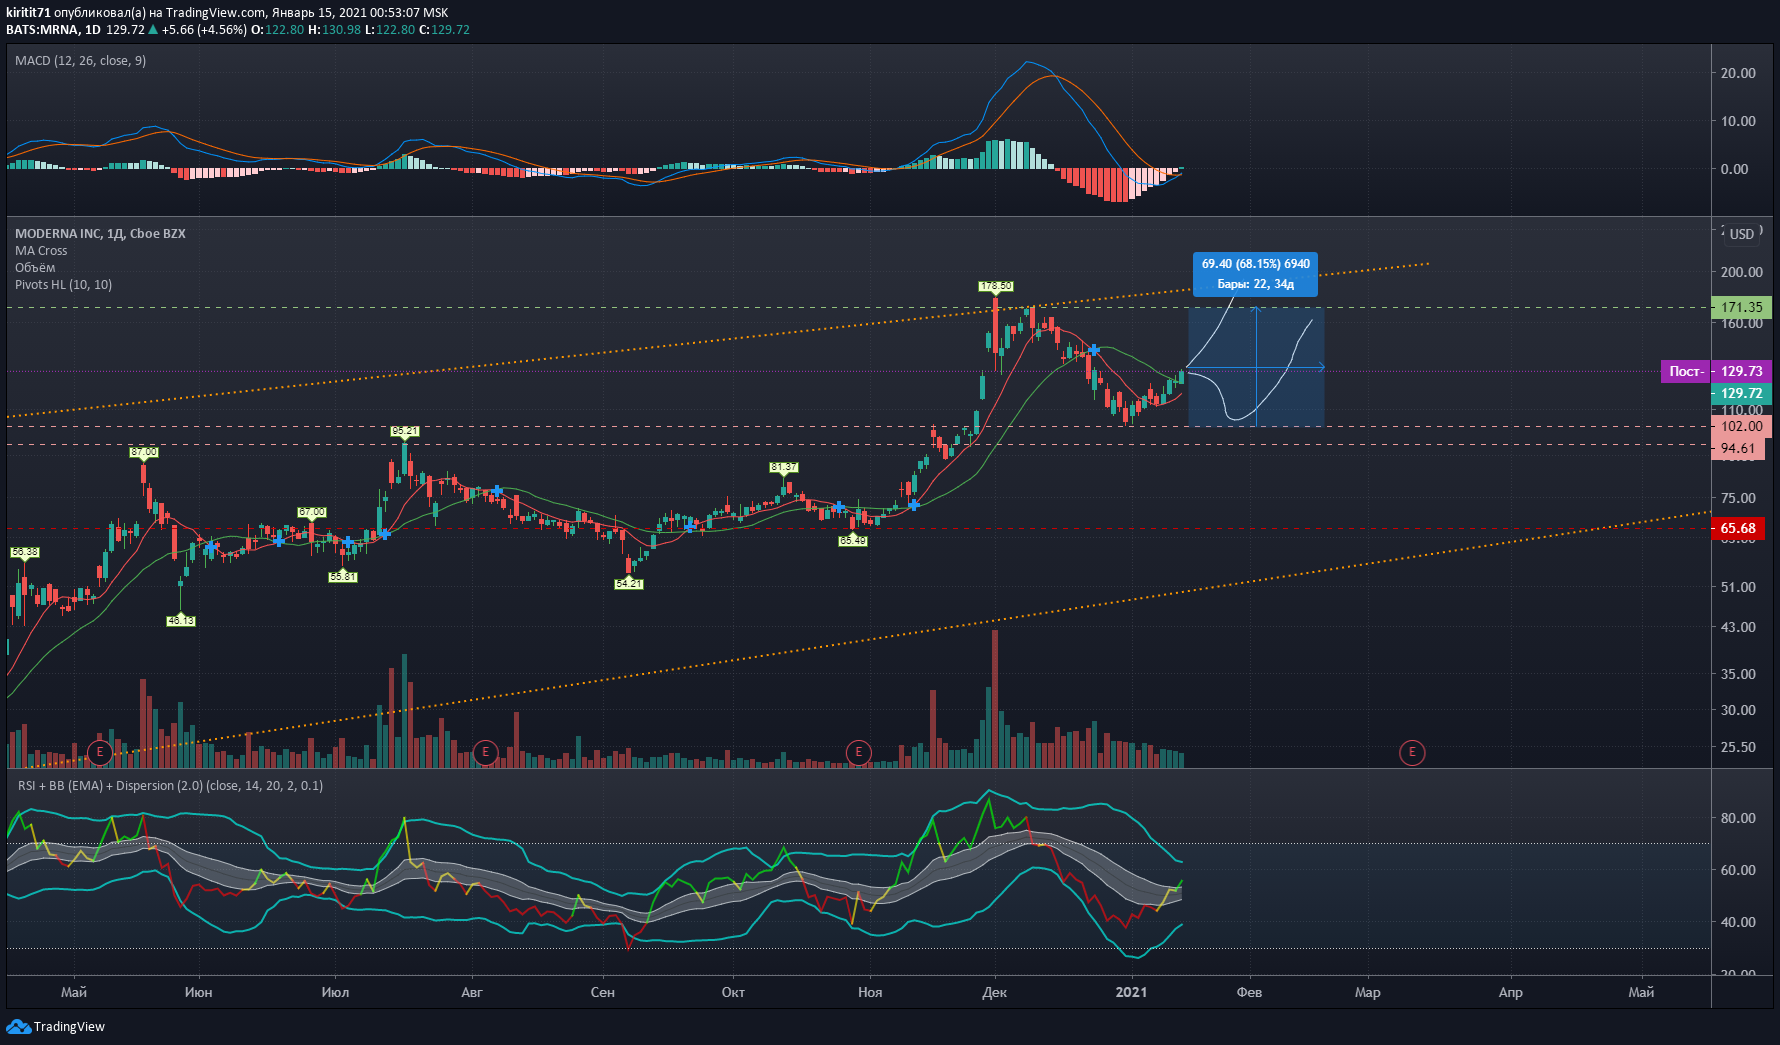Open the earnings marker near November
Screen dimensions: 1780x1045
coord(858,752)
